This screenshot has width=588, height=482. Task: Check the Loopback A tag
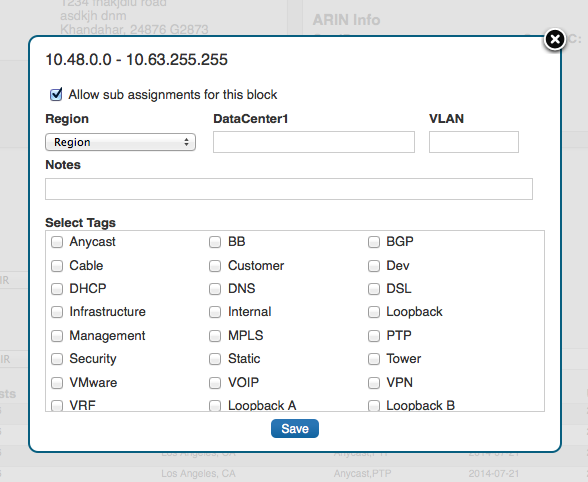pos(215,405)
